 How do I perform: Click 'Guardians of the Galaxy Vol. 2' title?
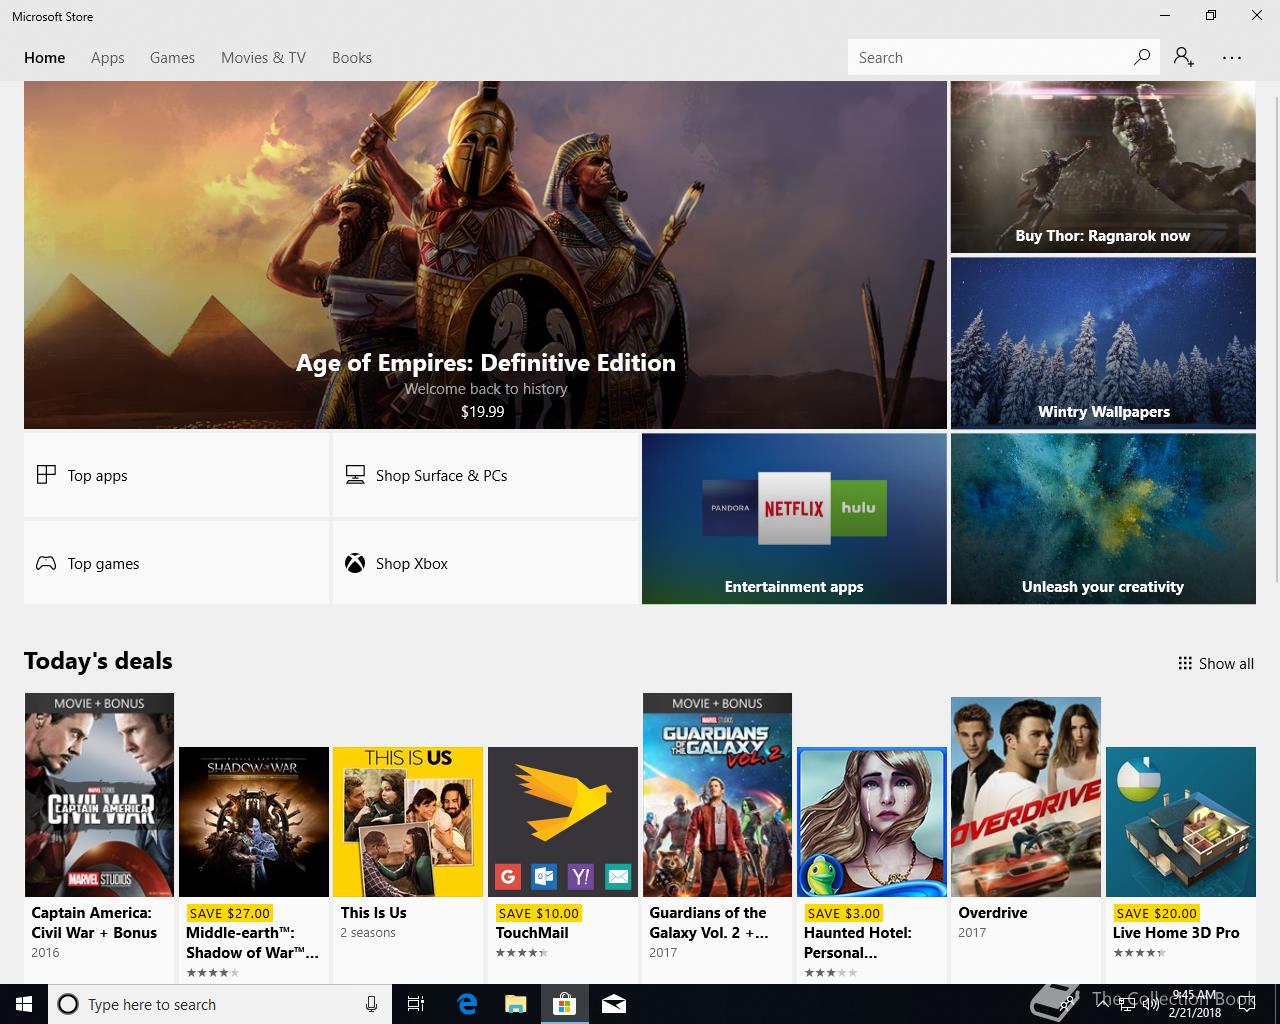point(709,922)
